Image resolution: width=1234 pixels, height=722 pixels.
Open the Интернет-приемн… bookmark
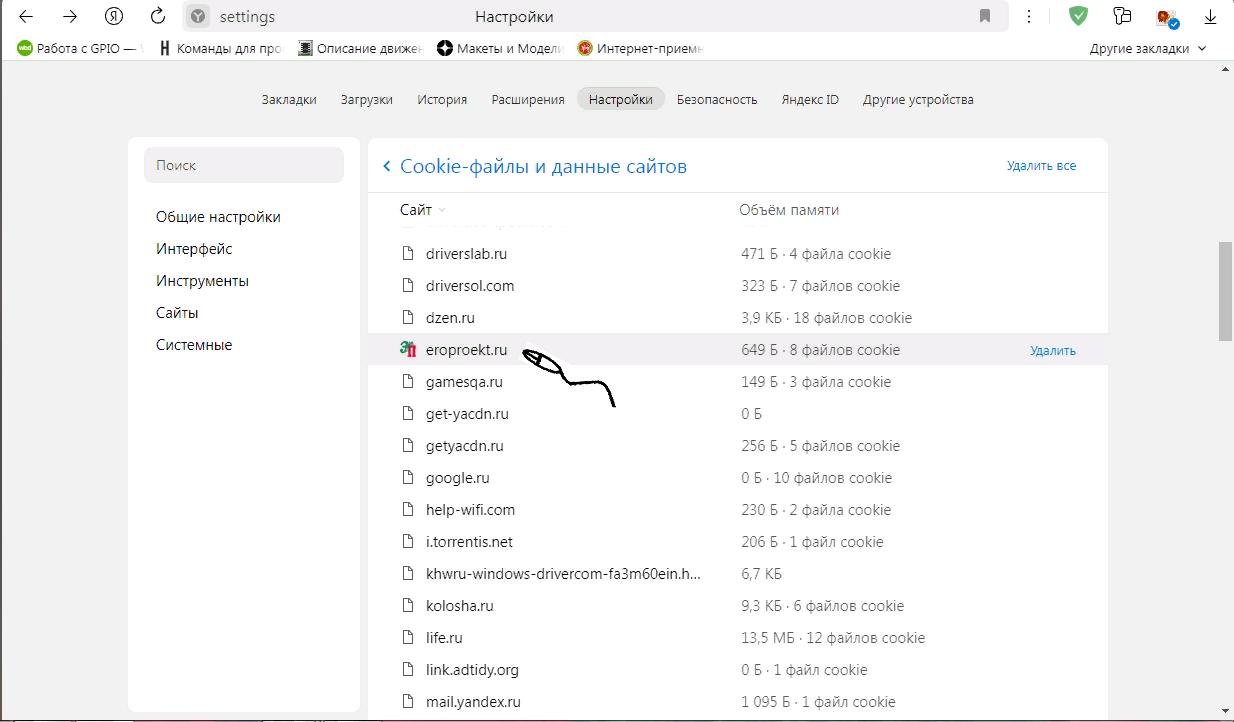tap(641, 48)
